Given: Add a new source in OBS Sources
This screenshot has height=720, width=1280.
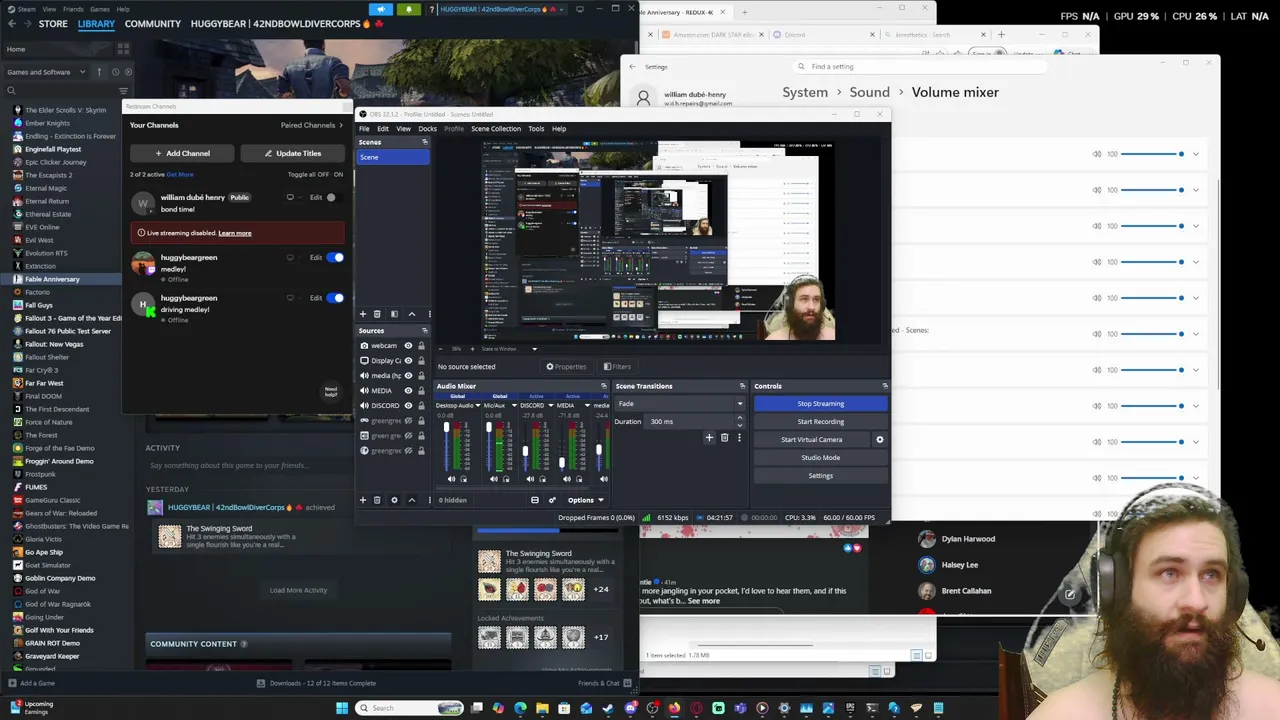Looking at the screenshot, I should 363,500.
